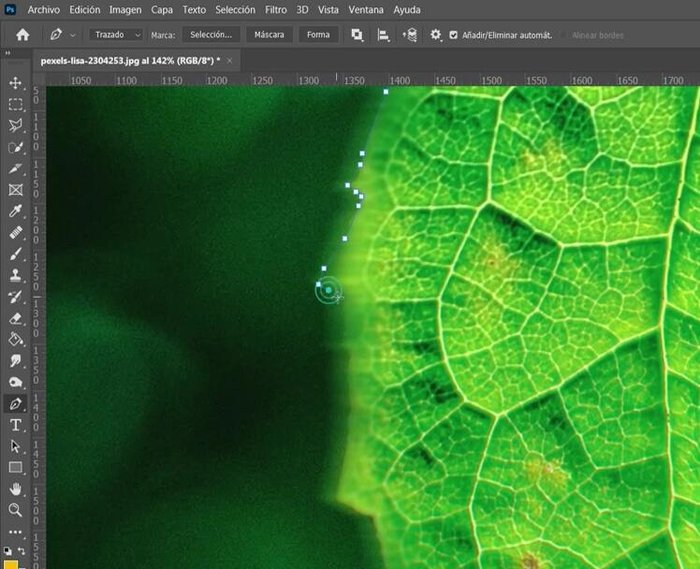Screen dimensions: 700x569
Task: Expand the Pen tool preset picker
Action: point(62,35)
